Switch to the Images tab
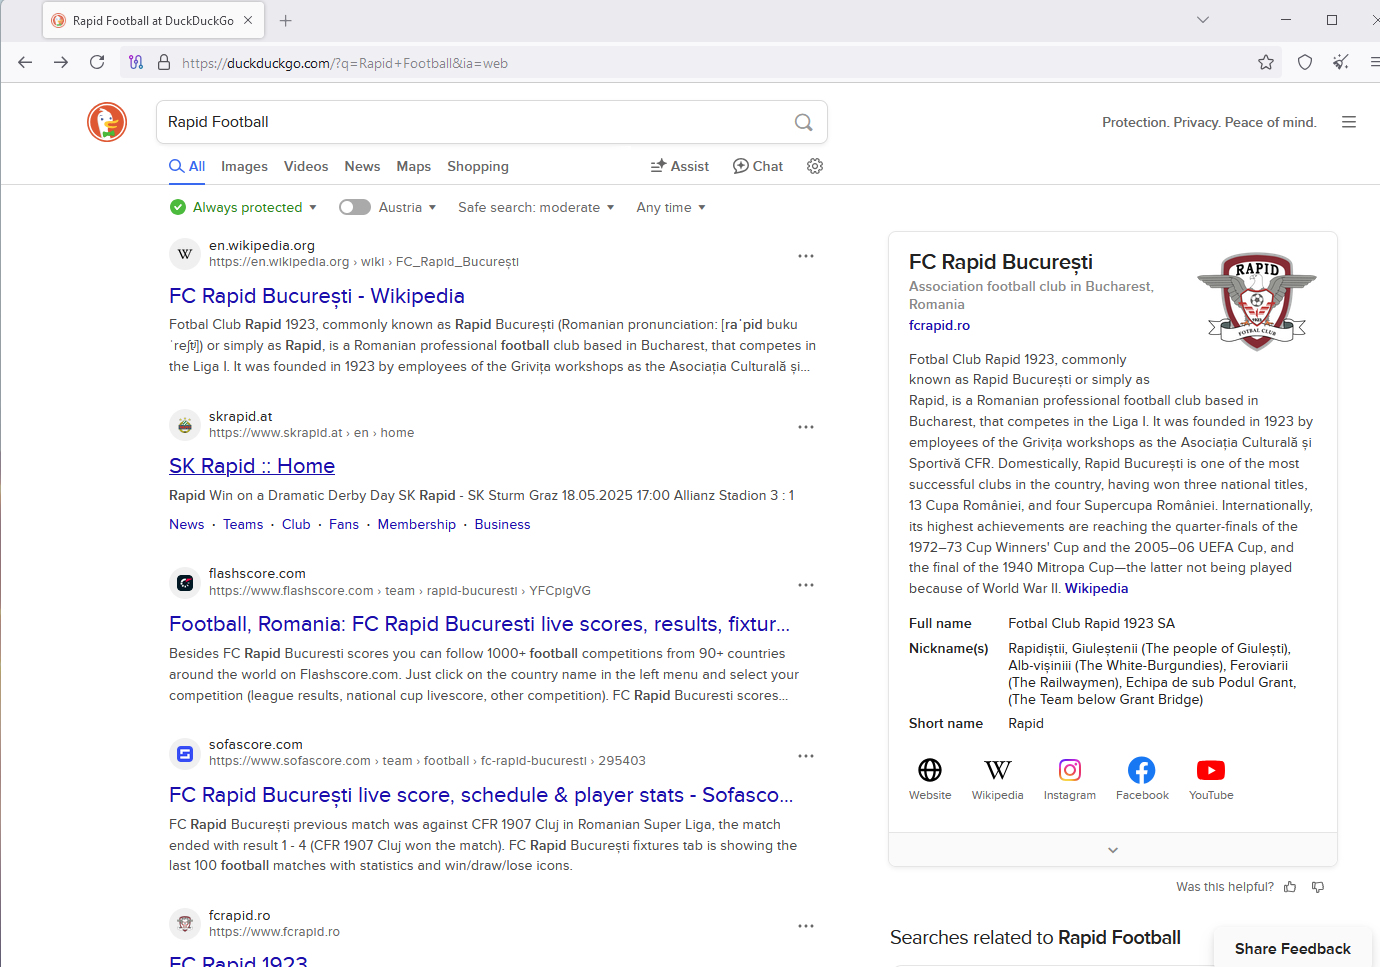 pos(244,166)
